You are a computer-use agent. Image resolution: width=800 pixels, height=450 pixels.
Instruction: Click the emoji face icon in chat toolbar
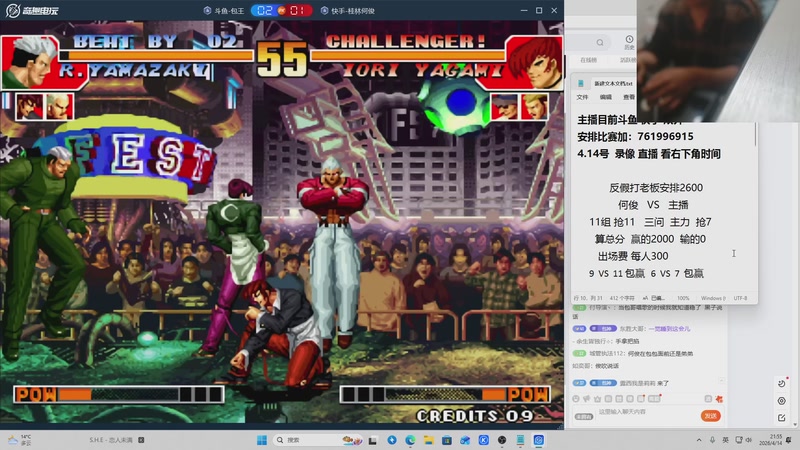pos(576,399)
